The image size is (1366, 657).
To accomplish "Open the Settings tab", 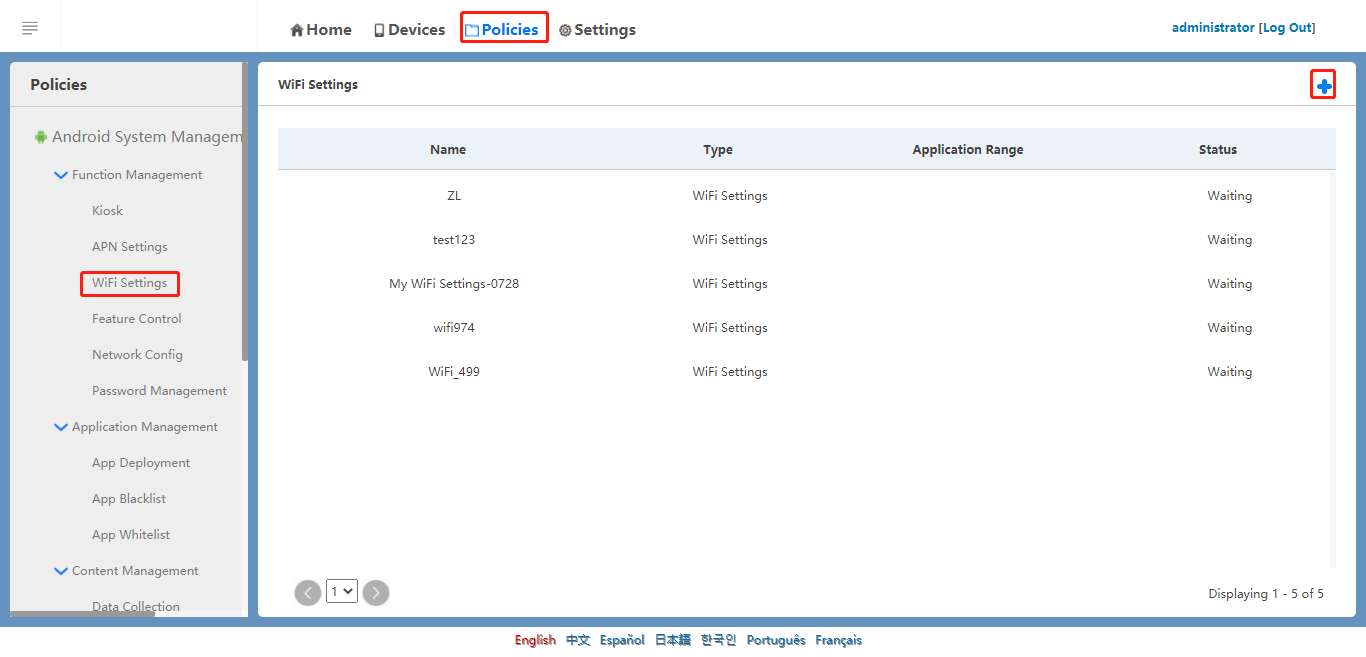I will click(597, 30).
